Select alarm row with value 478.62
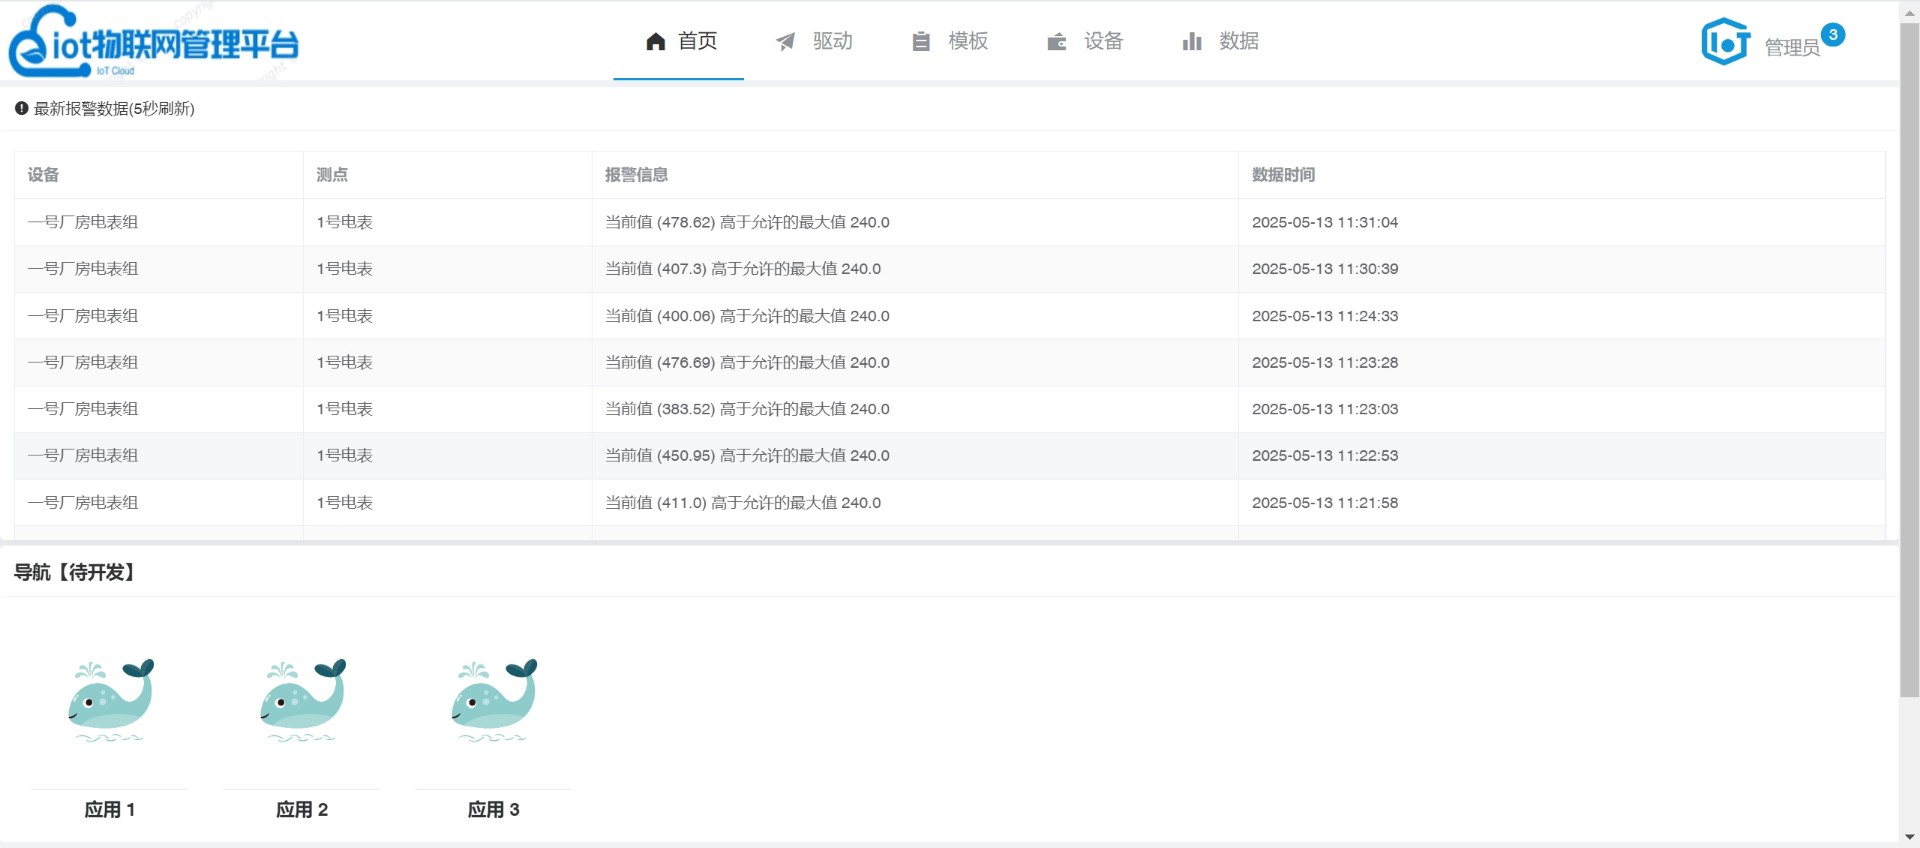Screen dimensions: 1920x848 pyautogui.click(x=747, y=222)
